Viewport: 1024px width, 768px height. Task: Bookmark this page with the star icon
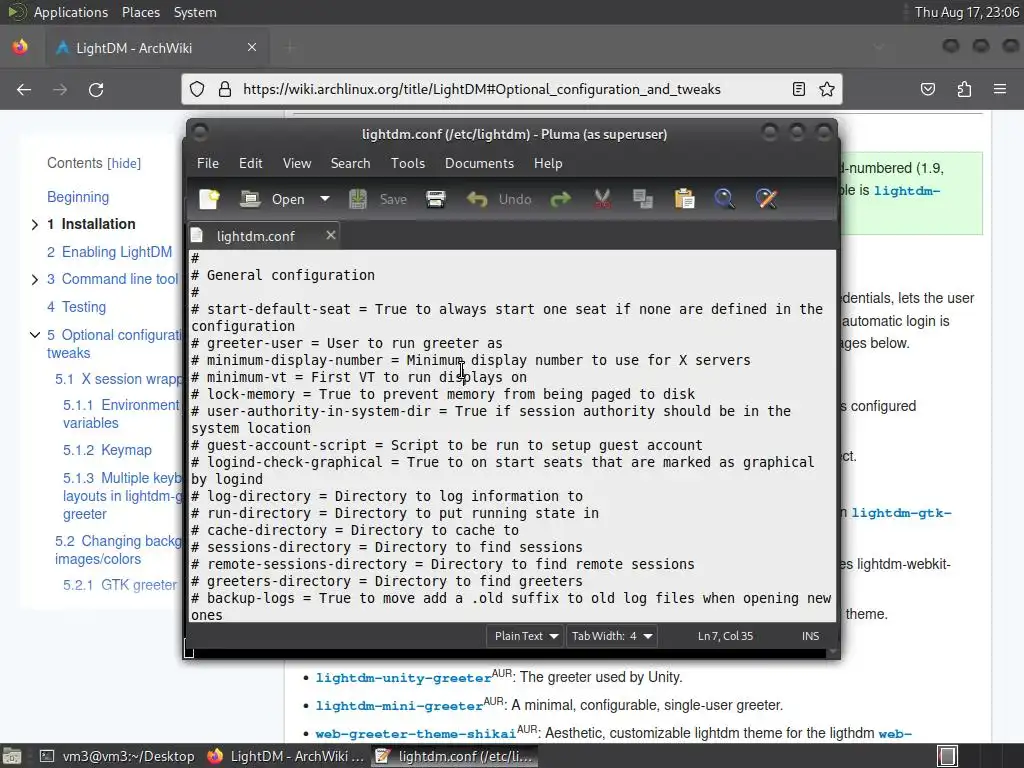[827, 89]
